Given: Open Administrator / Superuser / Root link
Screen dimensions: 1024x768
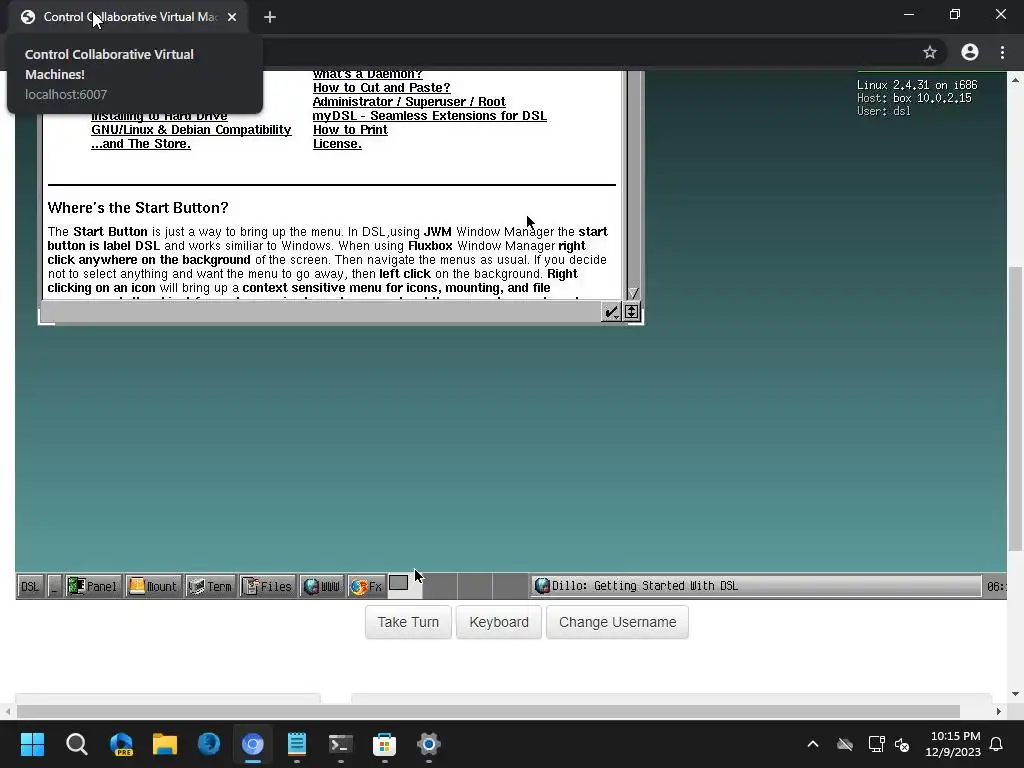Looking at the screenshot, I should pyautogui.click(x=409, y=102).
